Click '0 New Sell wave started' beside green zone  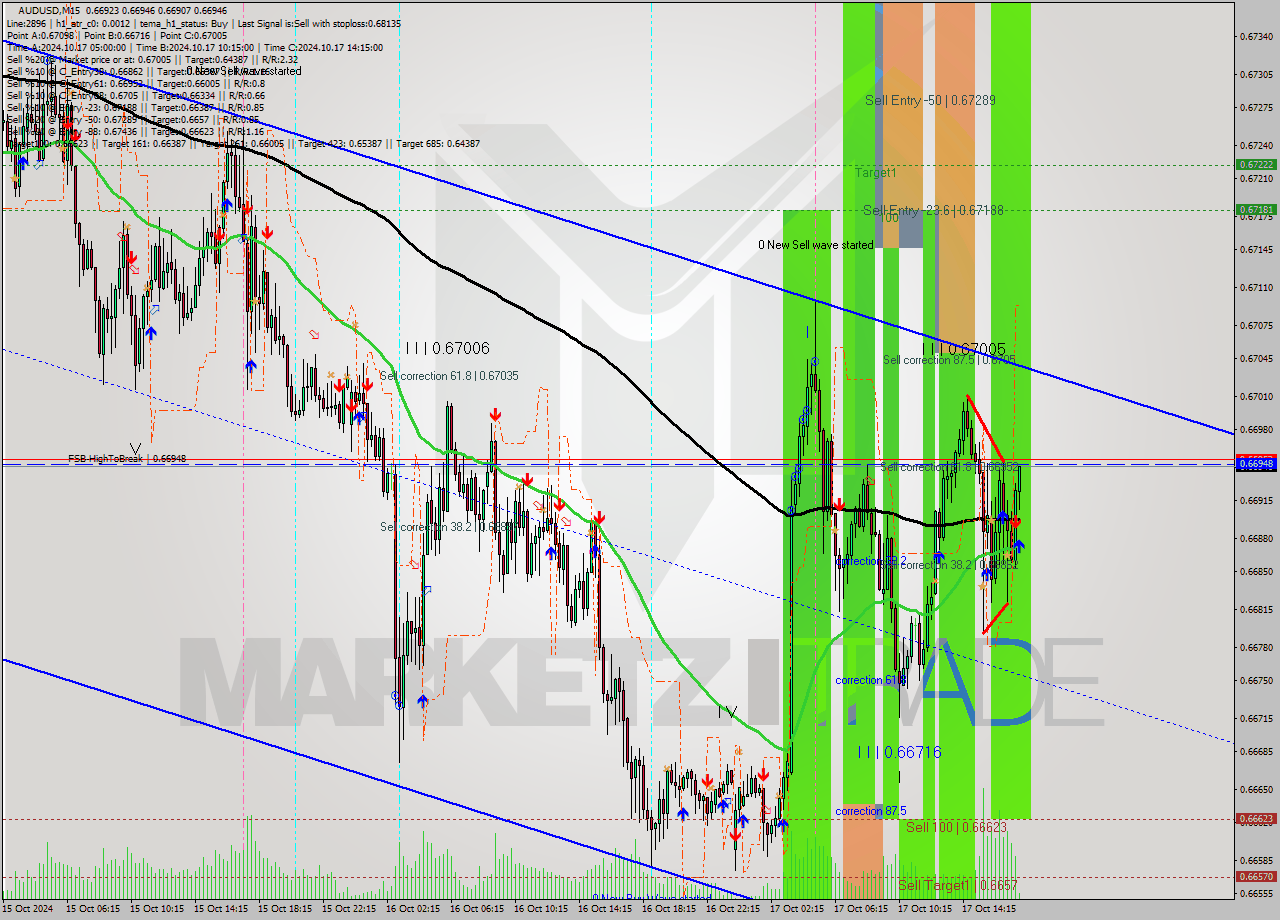click(815, 245)
